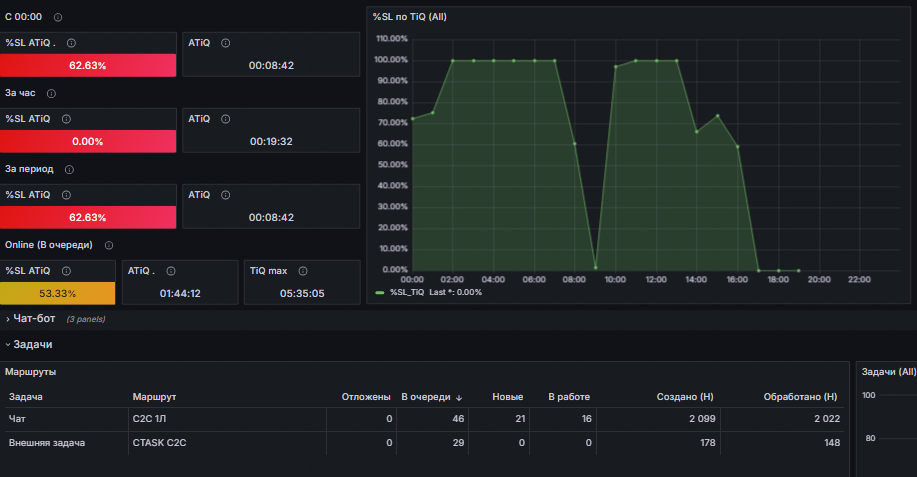Click the 53.33% yellow stat value
The image size is (917, 477).
pyautogui.click(x=57, y=293)
